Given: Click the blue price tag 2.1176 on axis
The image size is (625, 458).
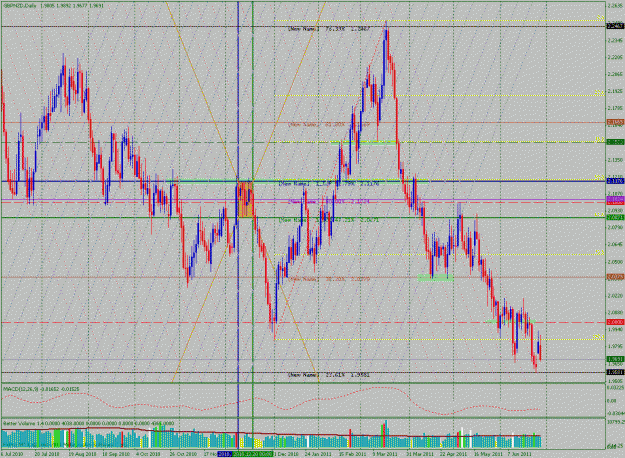Looking at the screenshot, I should (x=615, y=181).
